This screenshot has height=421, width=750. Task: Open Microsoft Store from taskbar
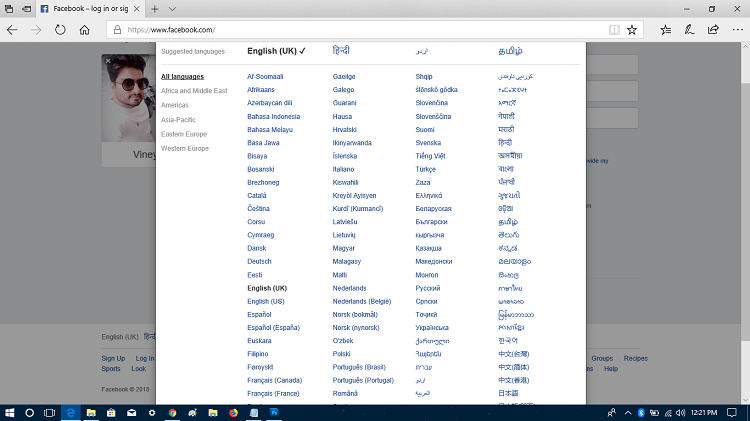[111, 412]
